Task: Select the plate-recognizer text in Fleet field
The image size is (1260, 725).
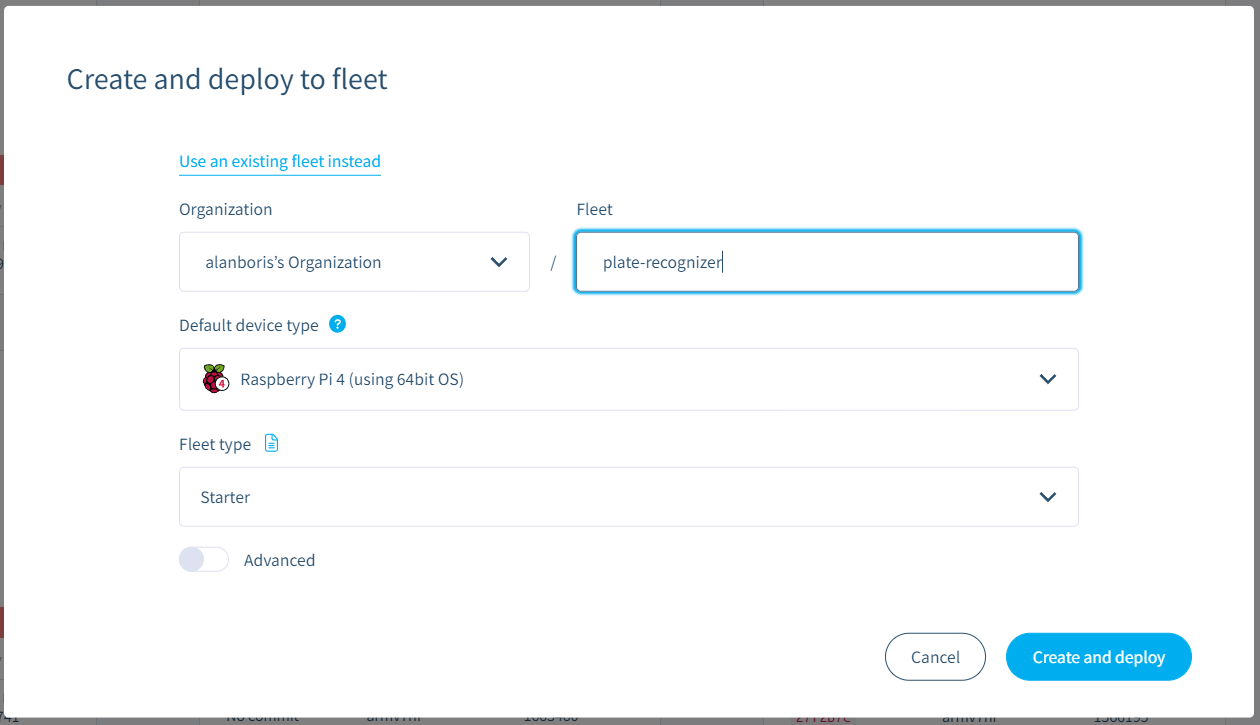Action: pyautogui.click(x=662, y=262)
